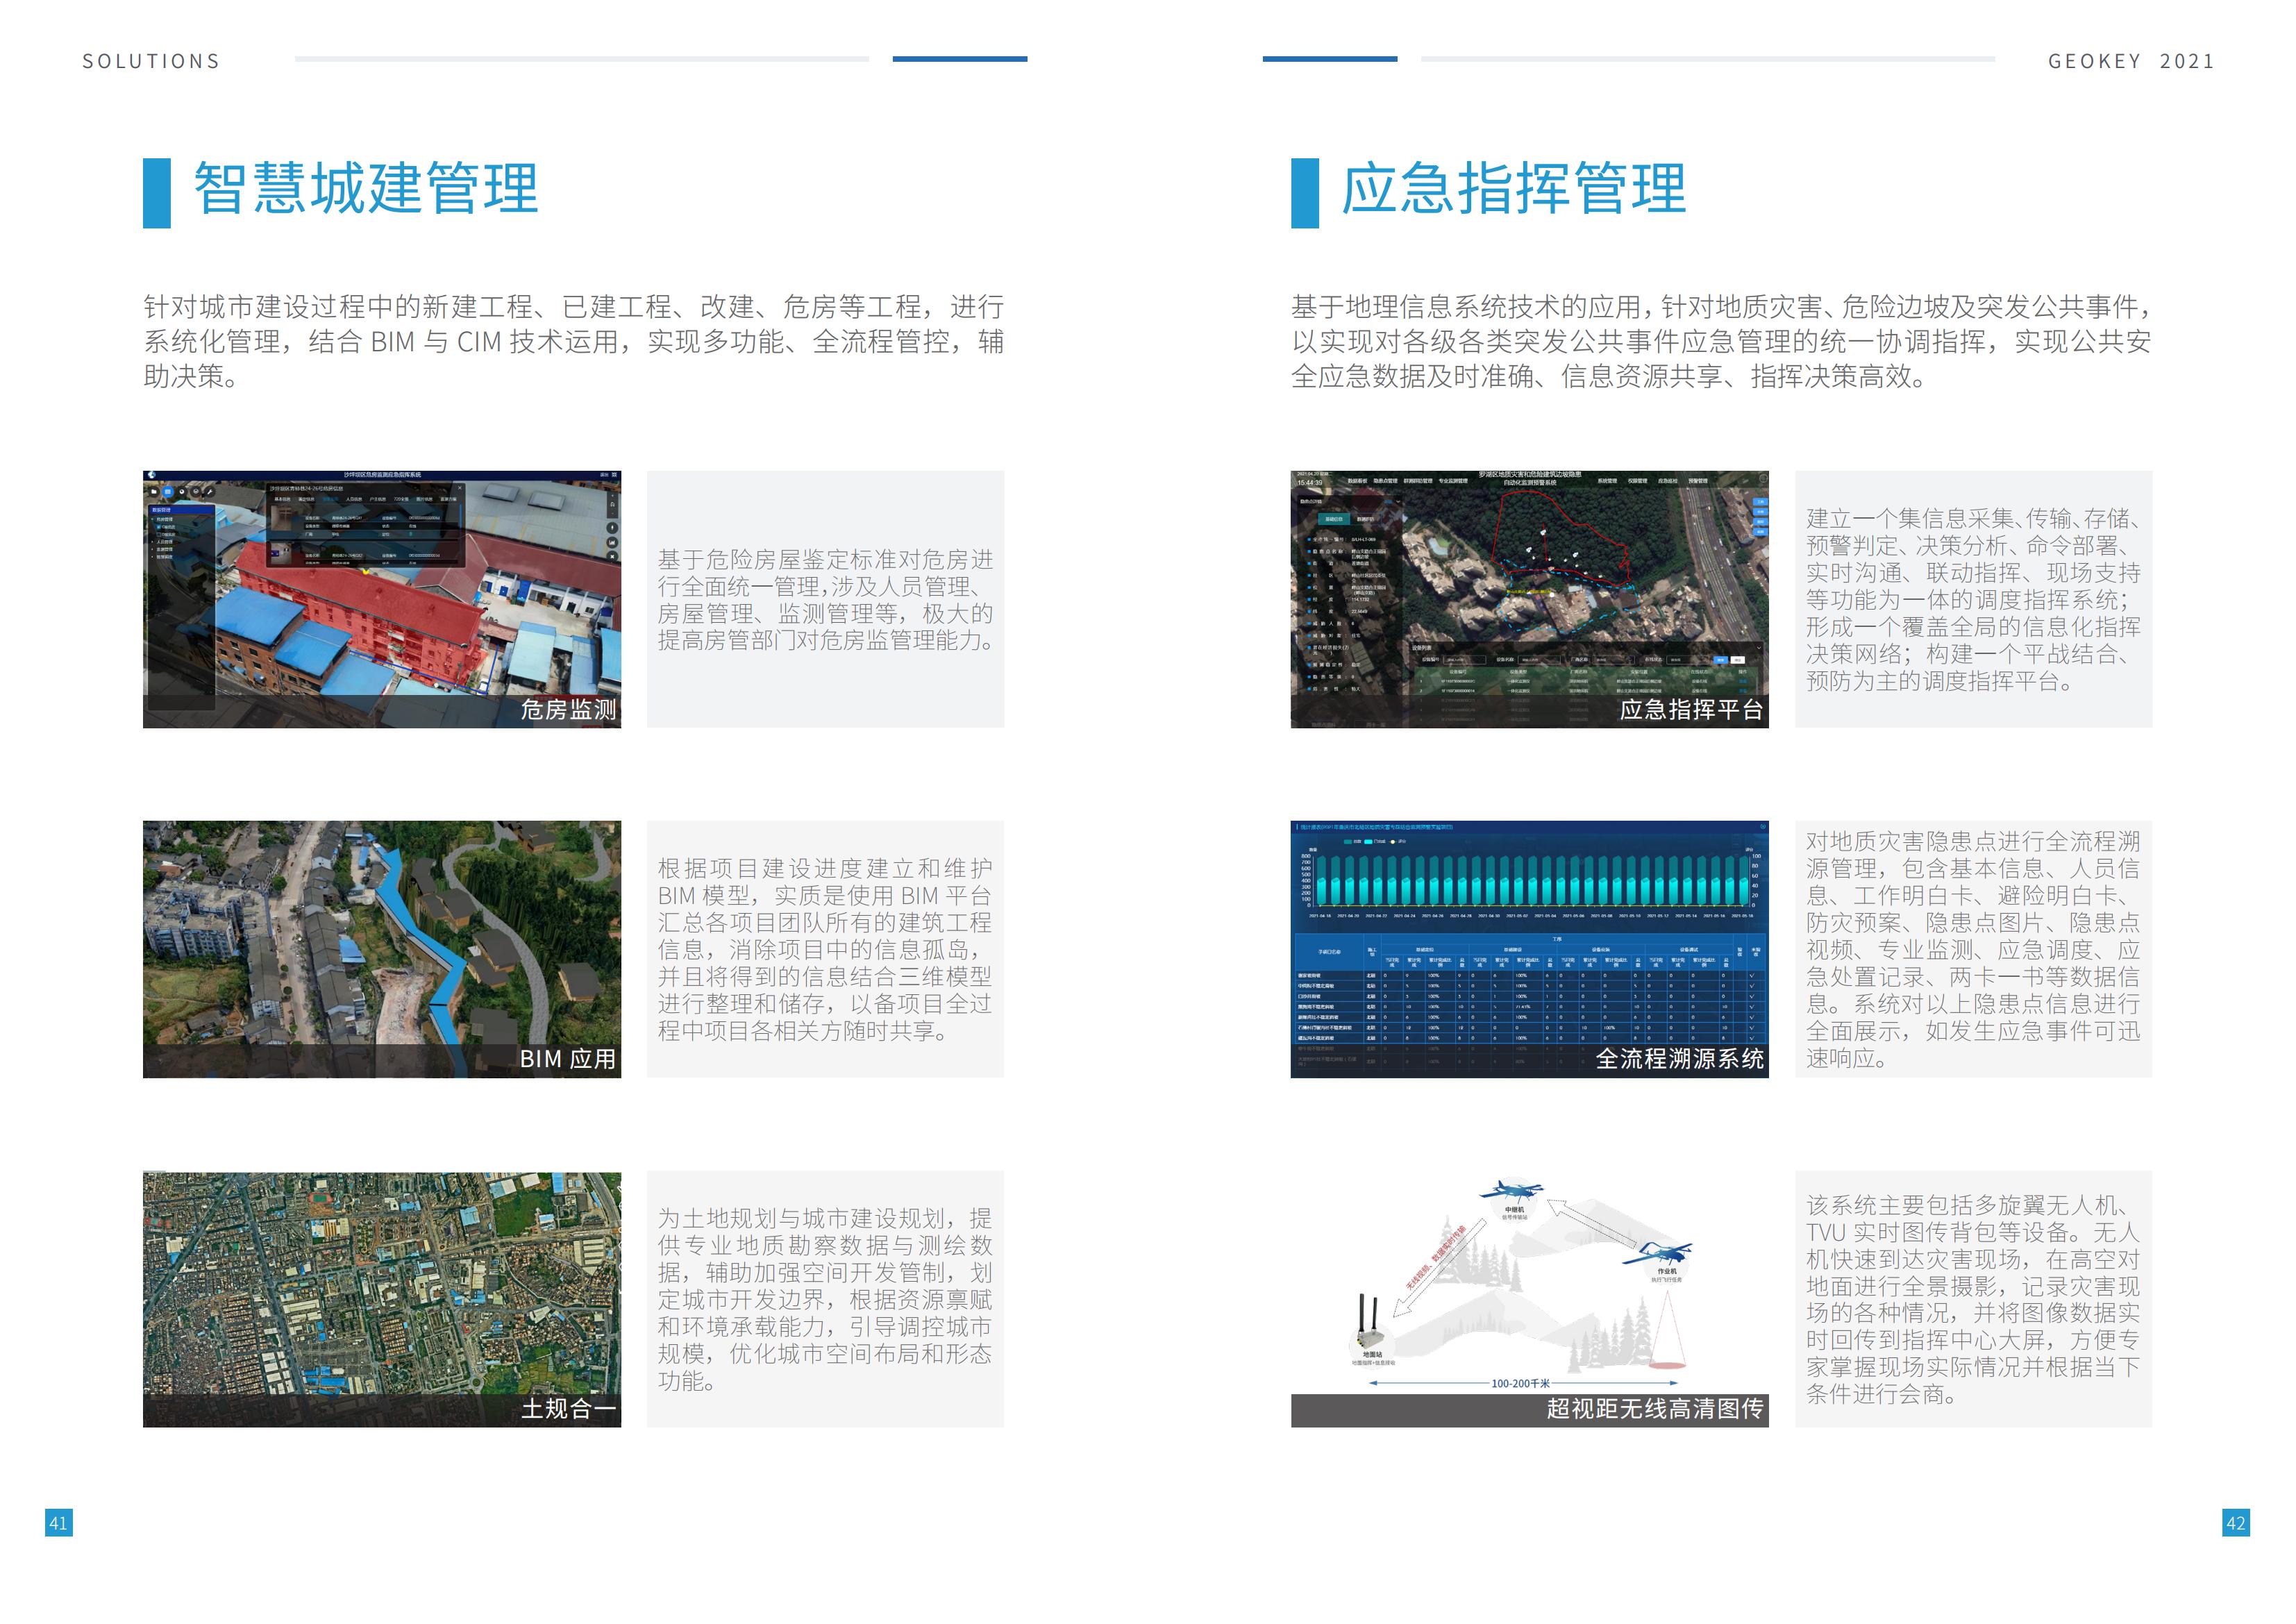Click the wrench tool icon in 危房监测 screenshot

(x=210, y=492)
